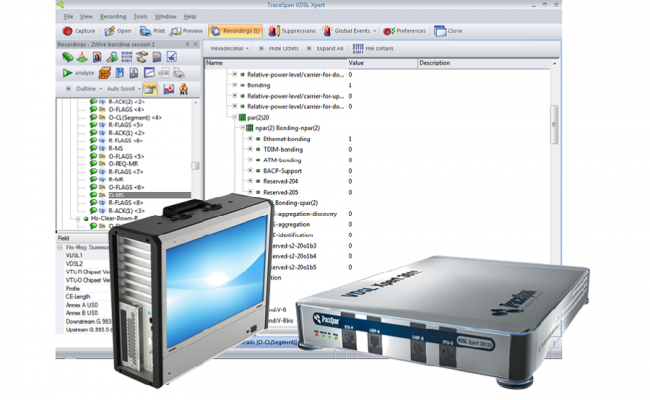650x400 pixels.
Task: Select the O-CL(Segment) <4> message
Action: tap(135, 117)
